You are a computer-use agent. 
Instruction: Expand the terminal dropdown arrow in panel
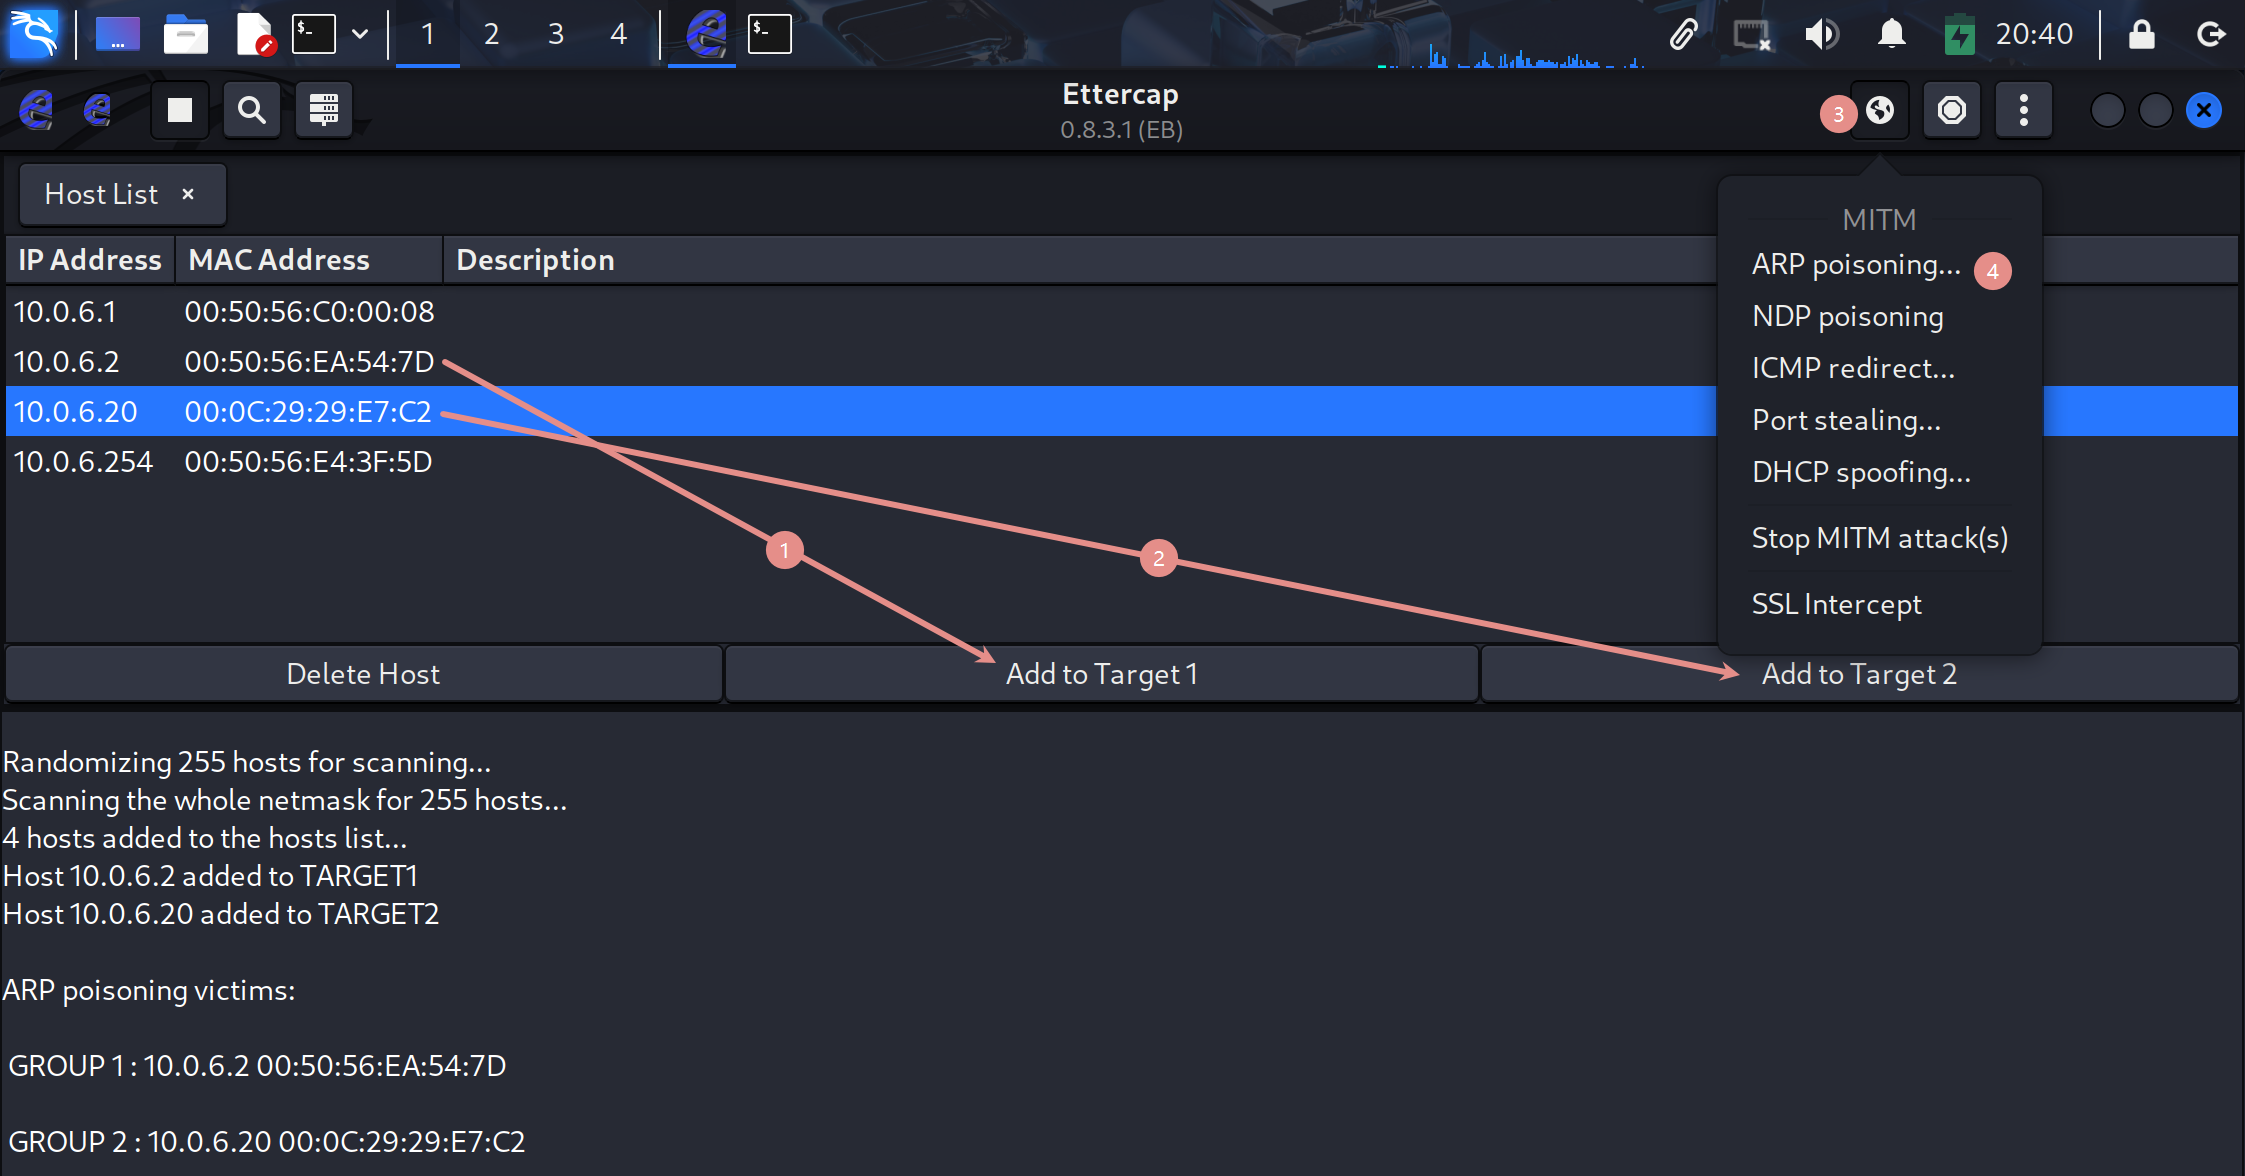360,34
